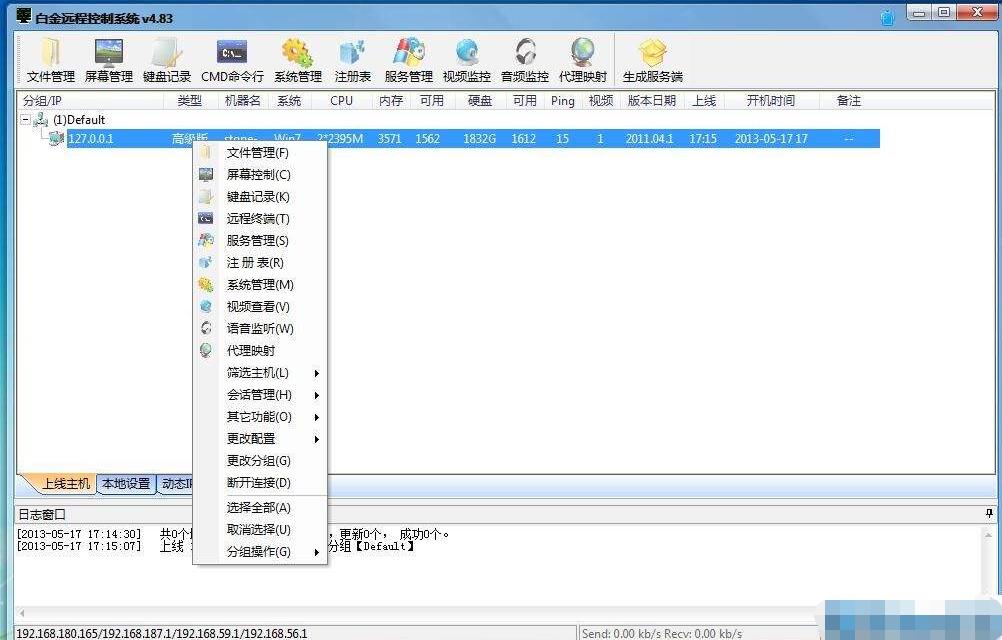Click 生成服务端 in the toolbar
1002x640 pixels.
coord(652,60)
